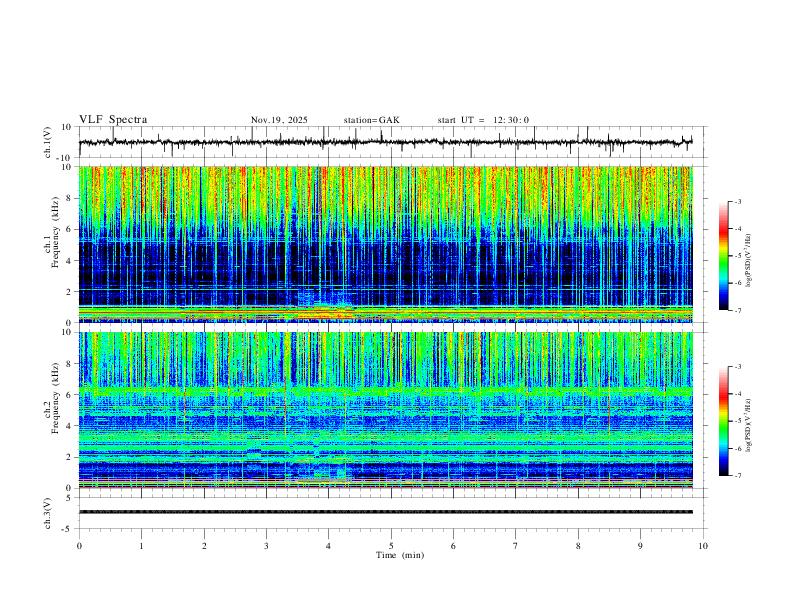Viewport: 792px width, 612px height.
Task: Select the date text "Nov.19, 2025"
Action: point(279,120)
